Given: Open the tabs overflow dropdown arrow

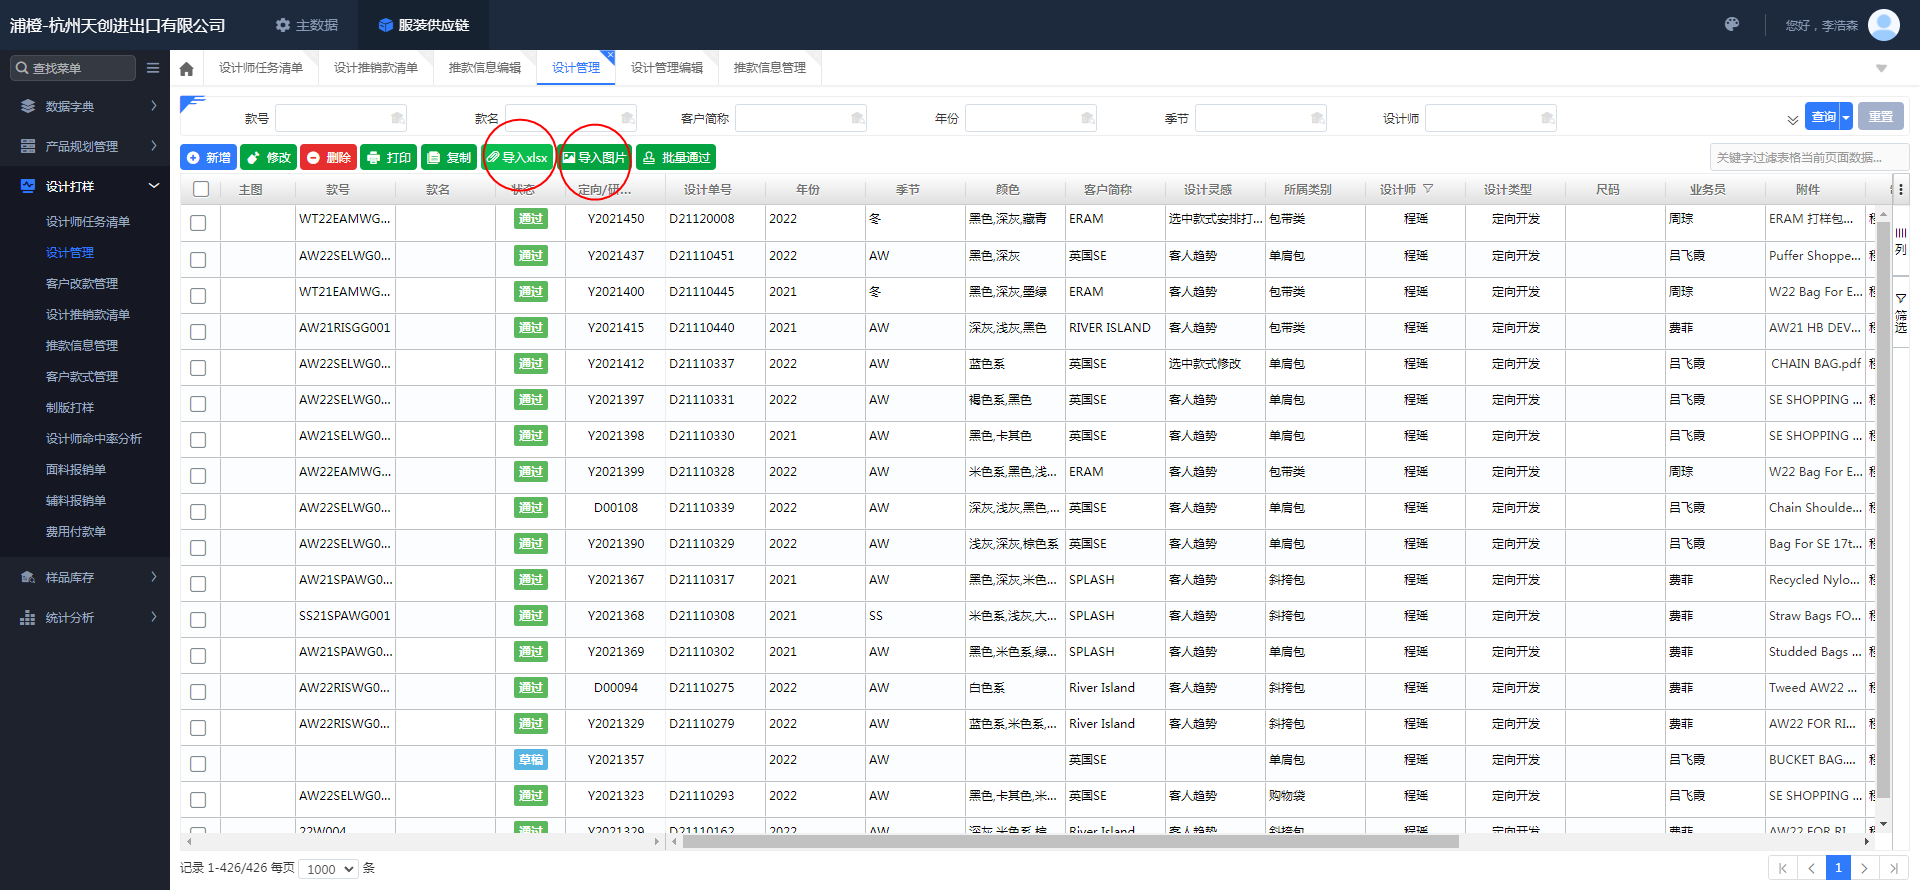Looking at the screenshot, I should (x=1881, y=68).
